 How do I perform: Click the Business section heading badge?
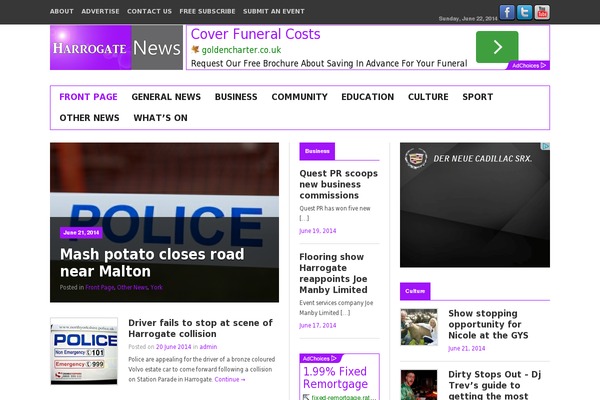pos(317,151)
